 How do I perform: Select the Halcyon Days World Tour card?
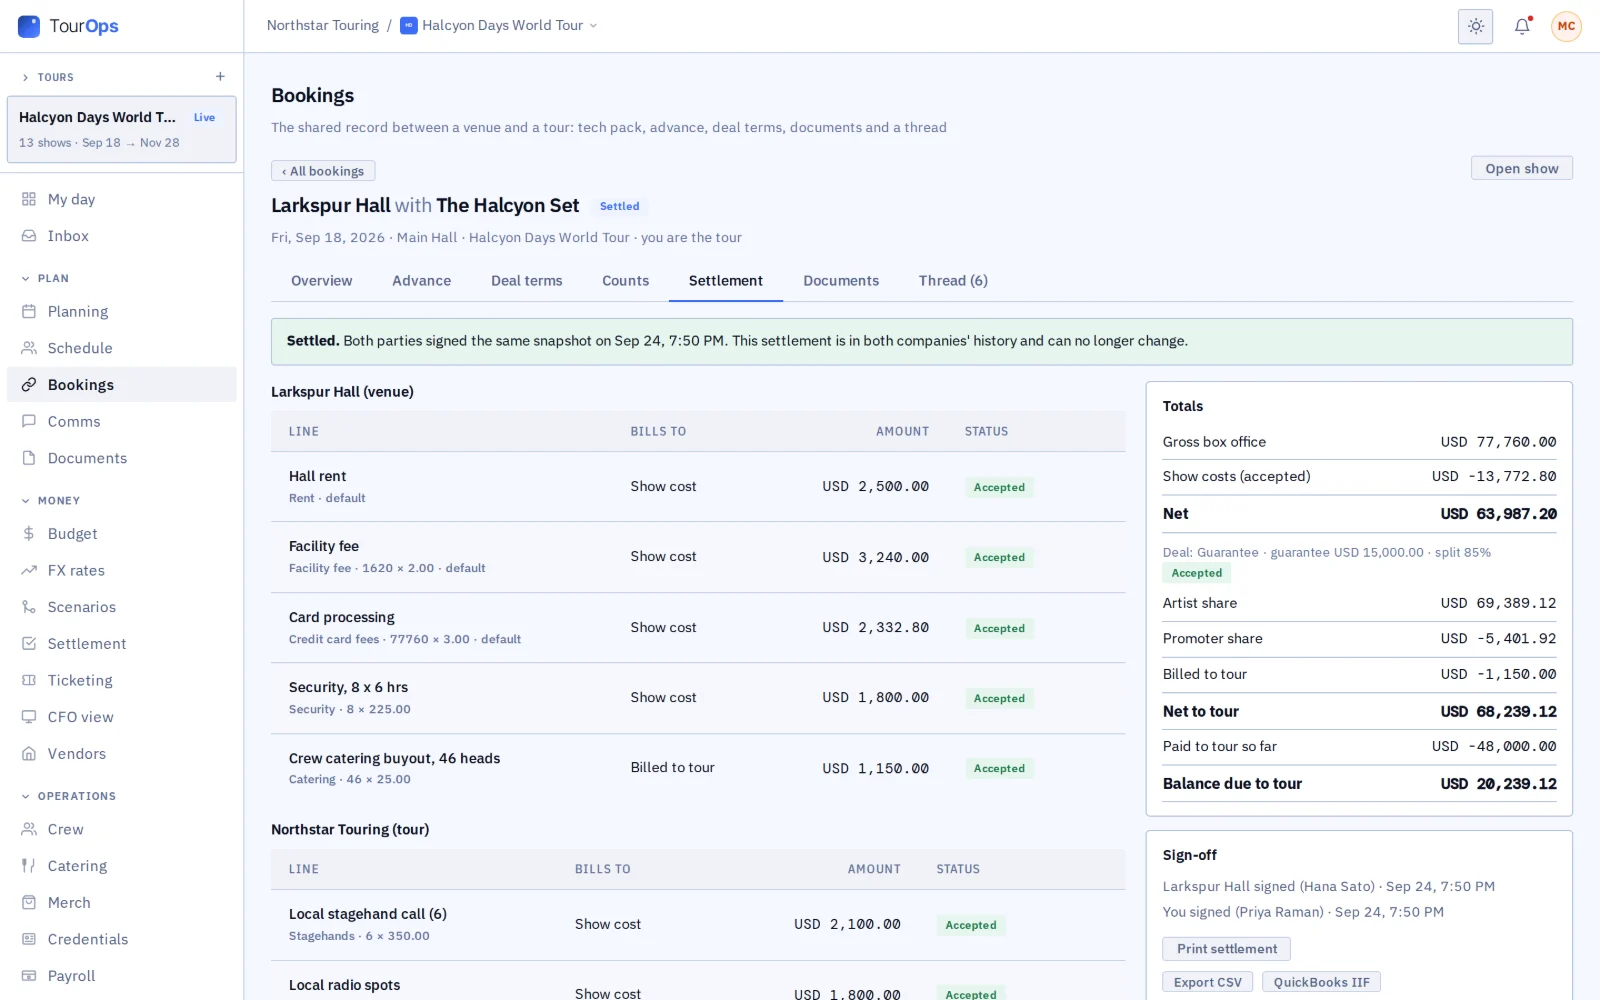[x=122, y=129]
